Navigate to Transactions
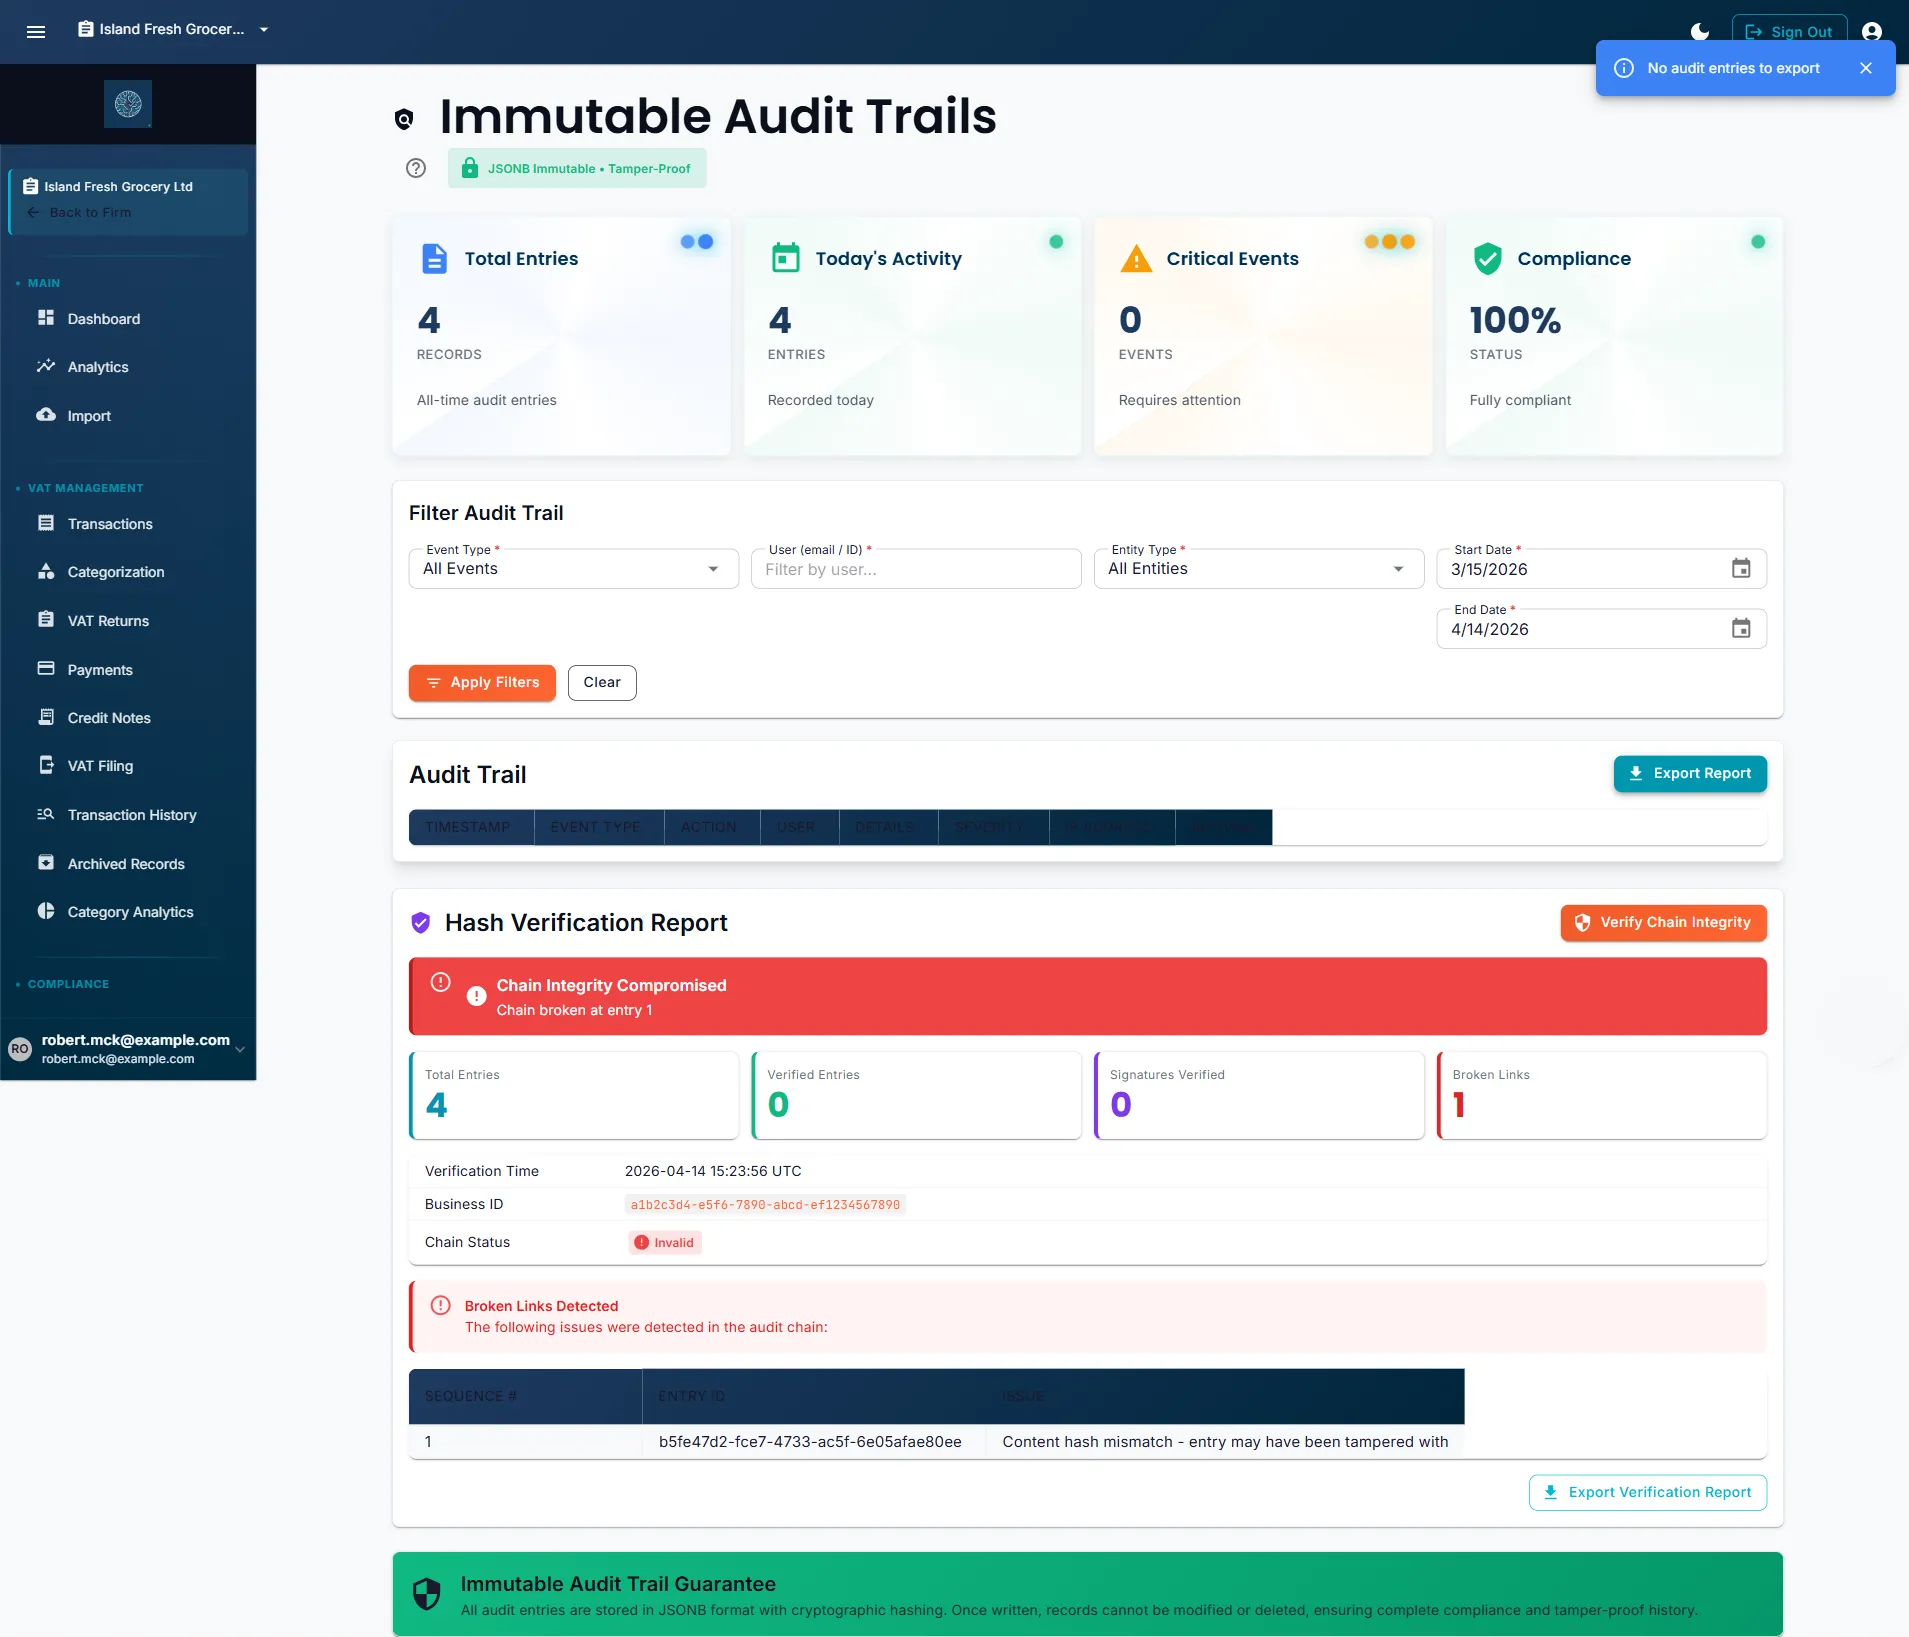 [110, 524]
